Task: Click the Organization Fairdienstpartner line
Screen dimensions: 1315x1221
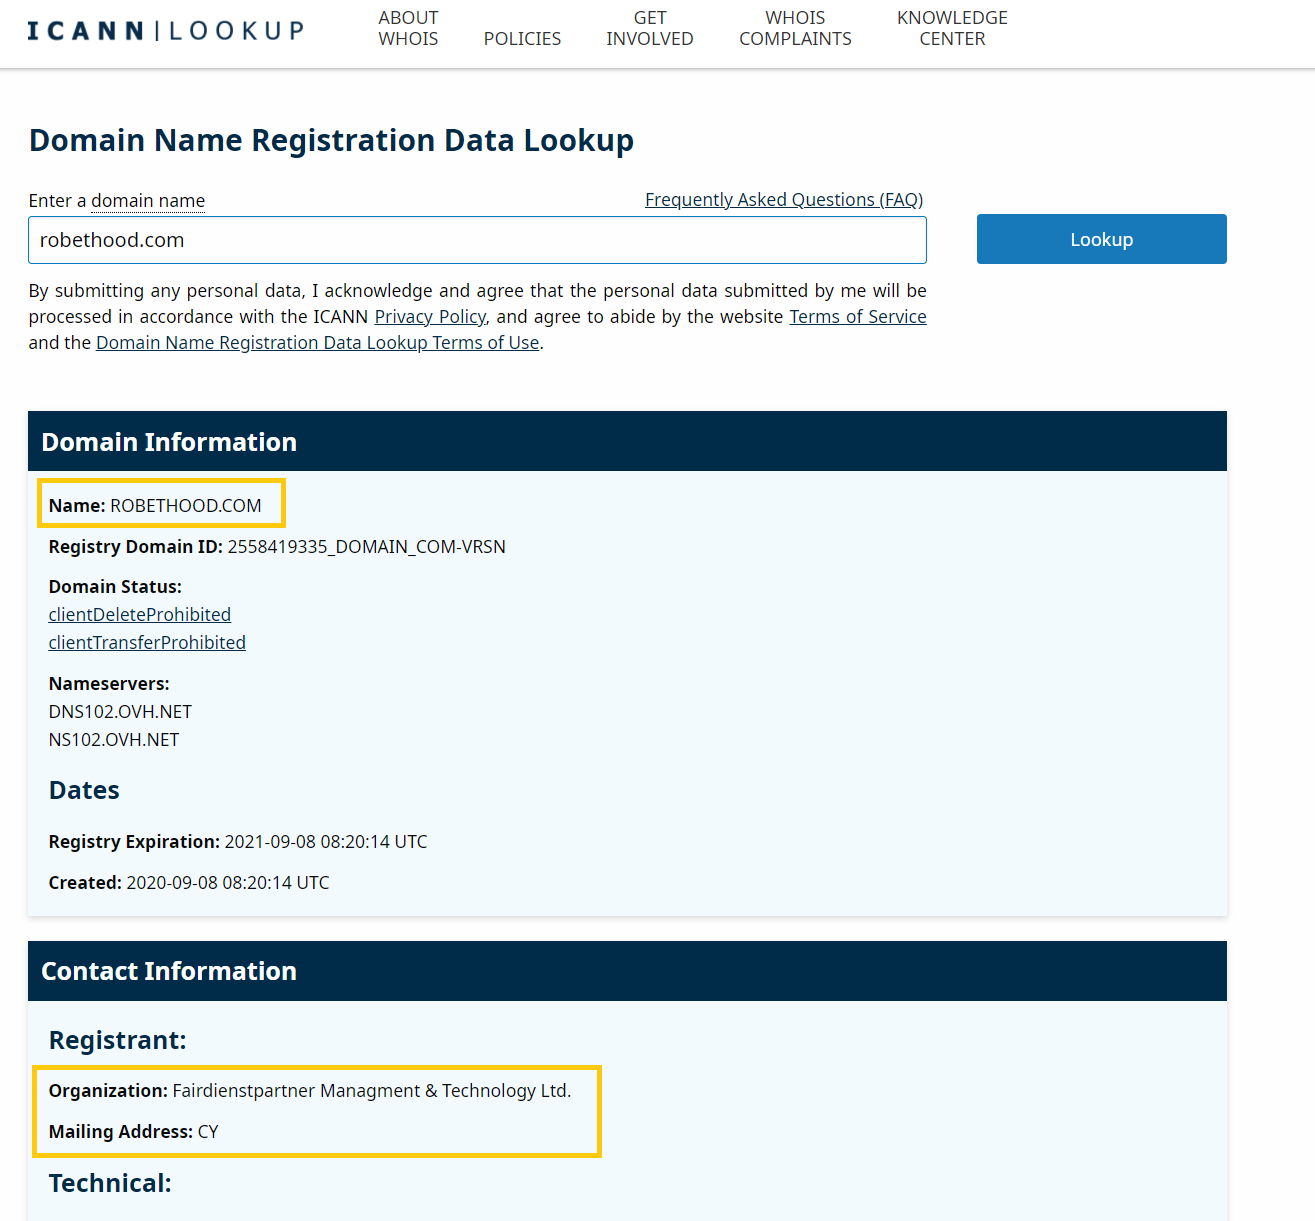Action: pyautogui.click(x=310, y=1091)
